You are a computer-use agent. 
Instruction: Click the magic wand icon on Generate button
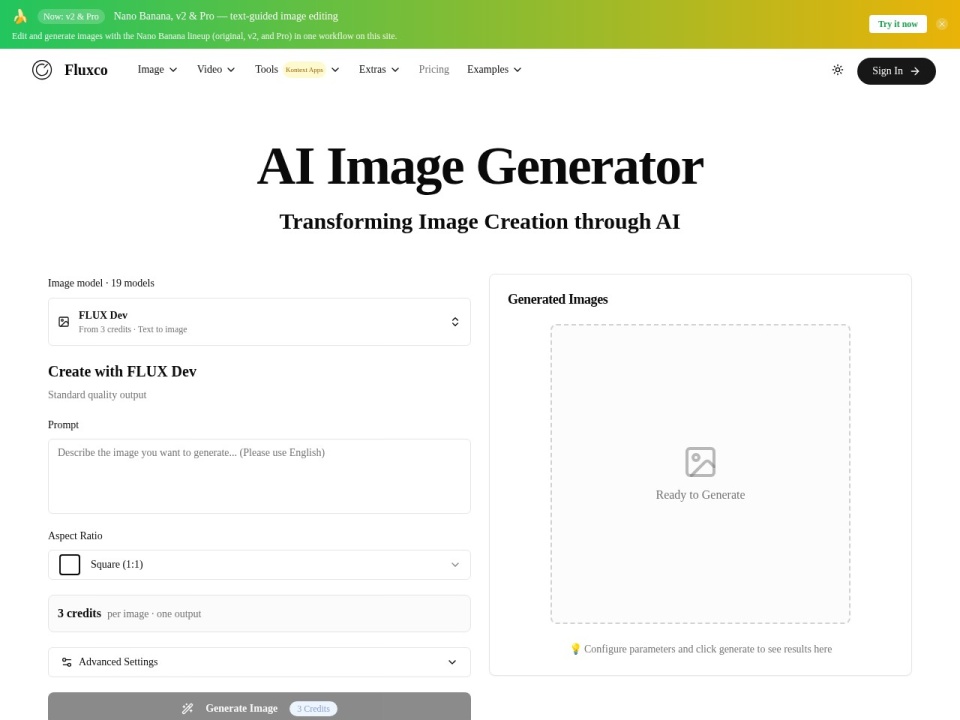pos(187,708)
